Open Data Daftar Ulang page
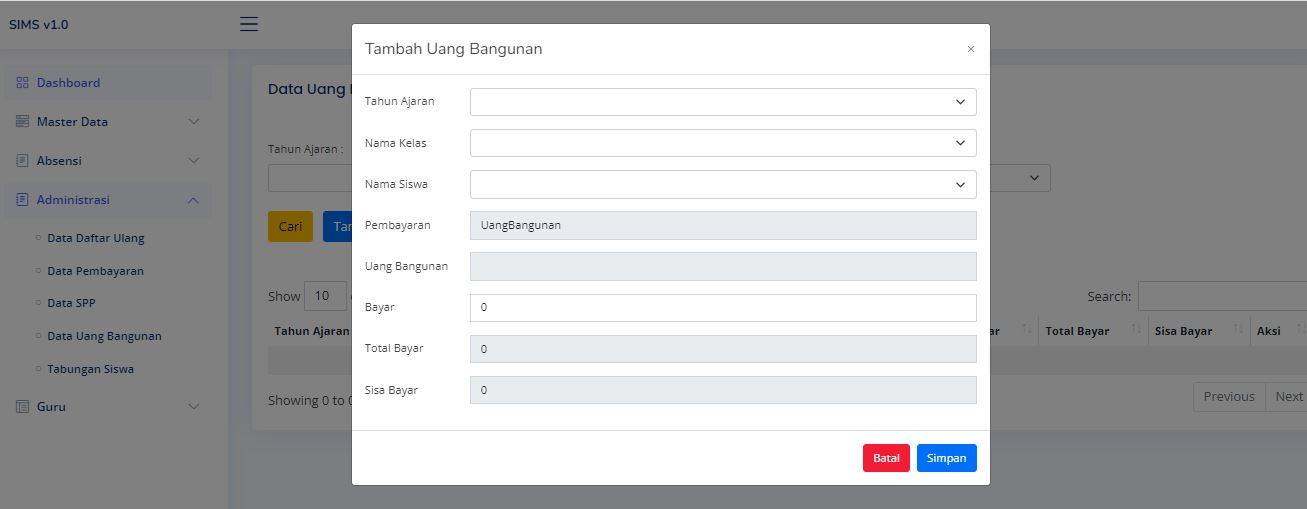The image size is (1307, 509). point(96,238)
